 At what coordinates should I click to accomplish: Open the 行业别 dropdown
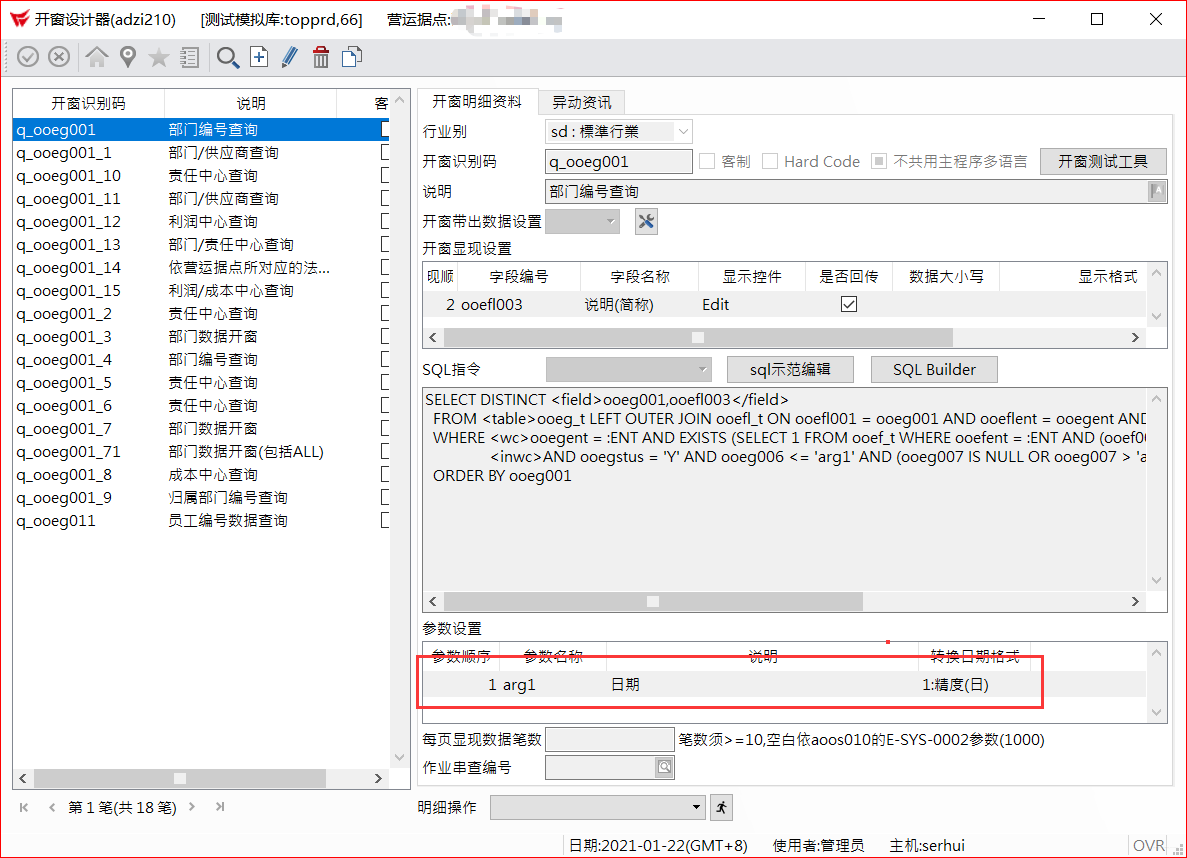coord(683,132)
